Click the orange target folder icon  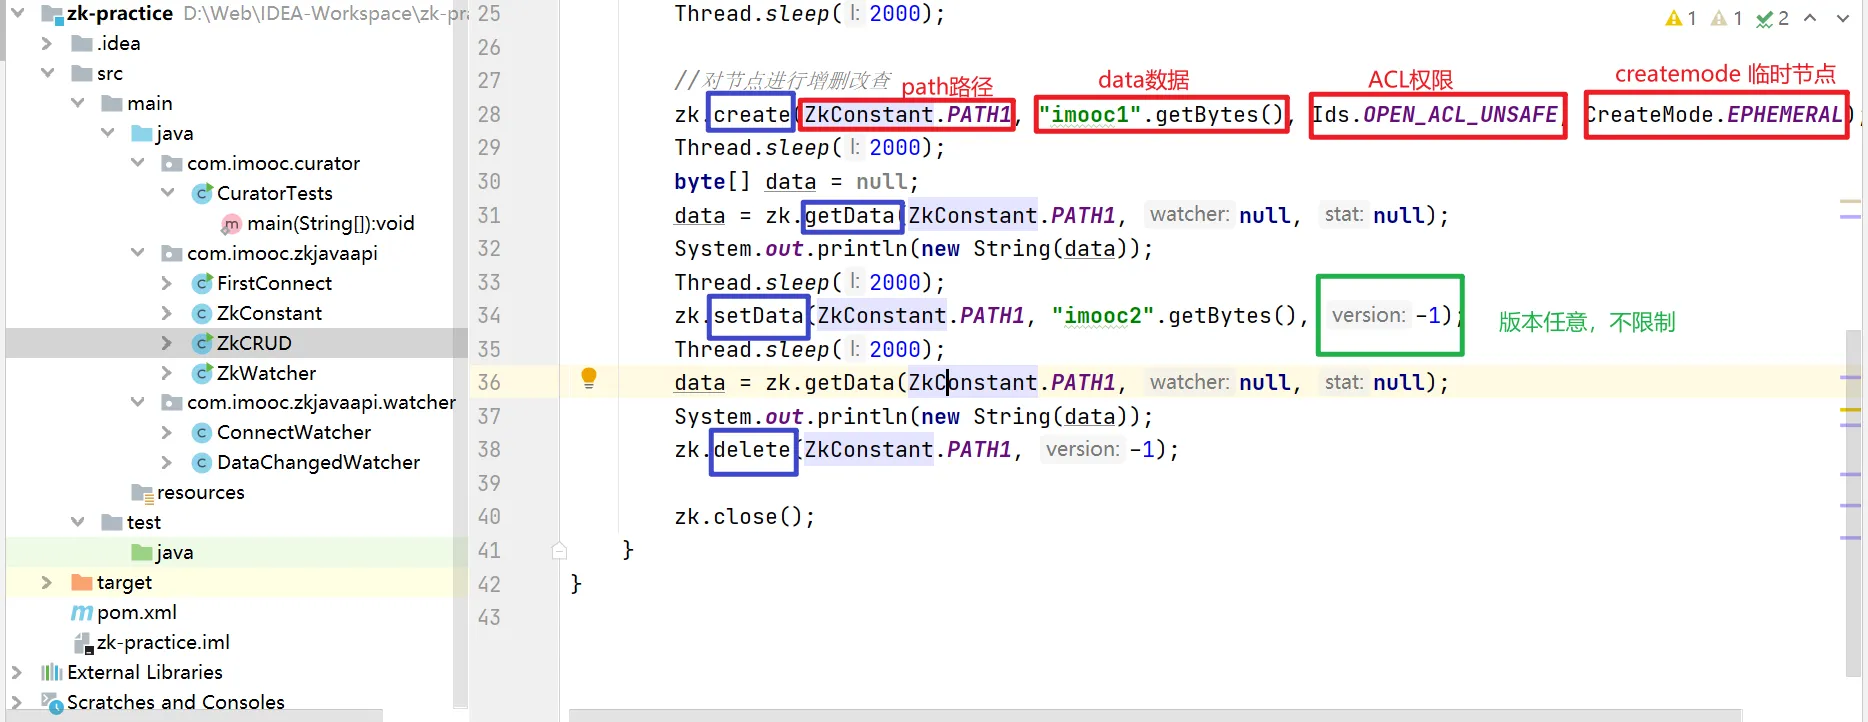[x=82, y=583]
